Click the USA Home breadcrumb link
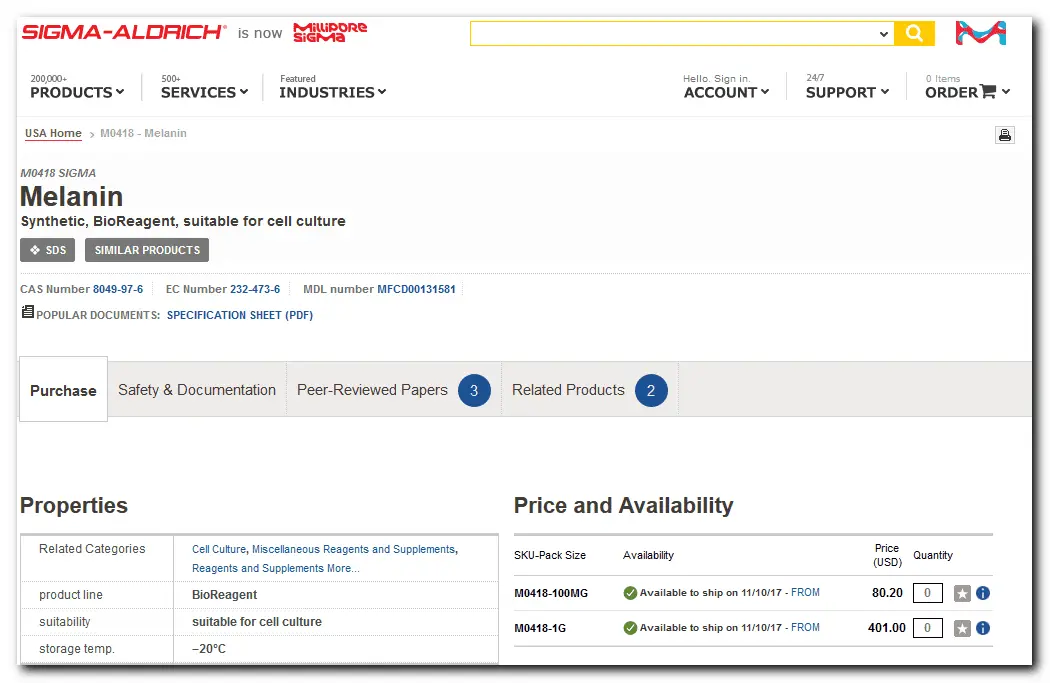 (53, 133)
